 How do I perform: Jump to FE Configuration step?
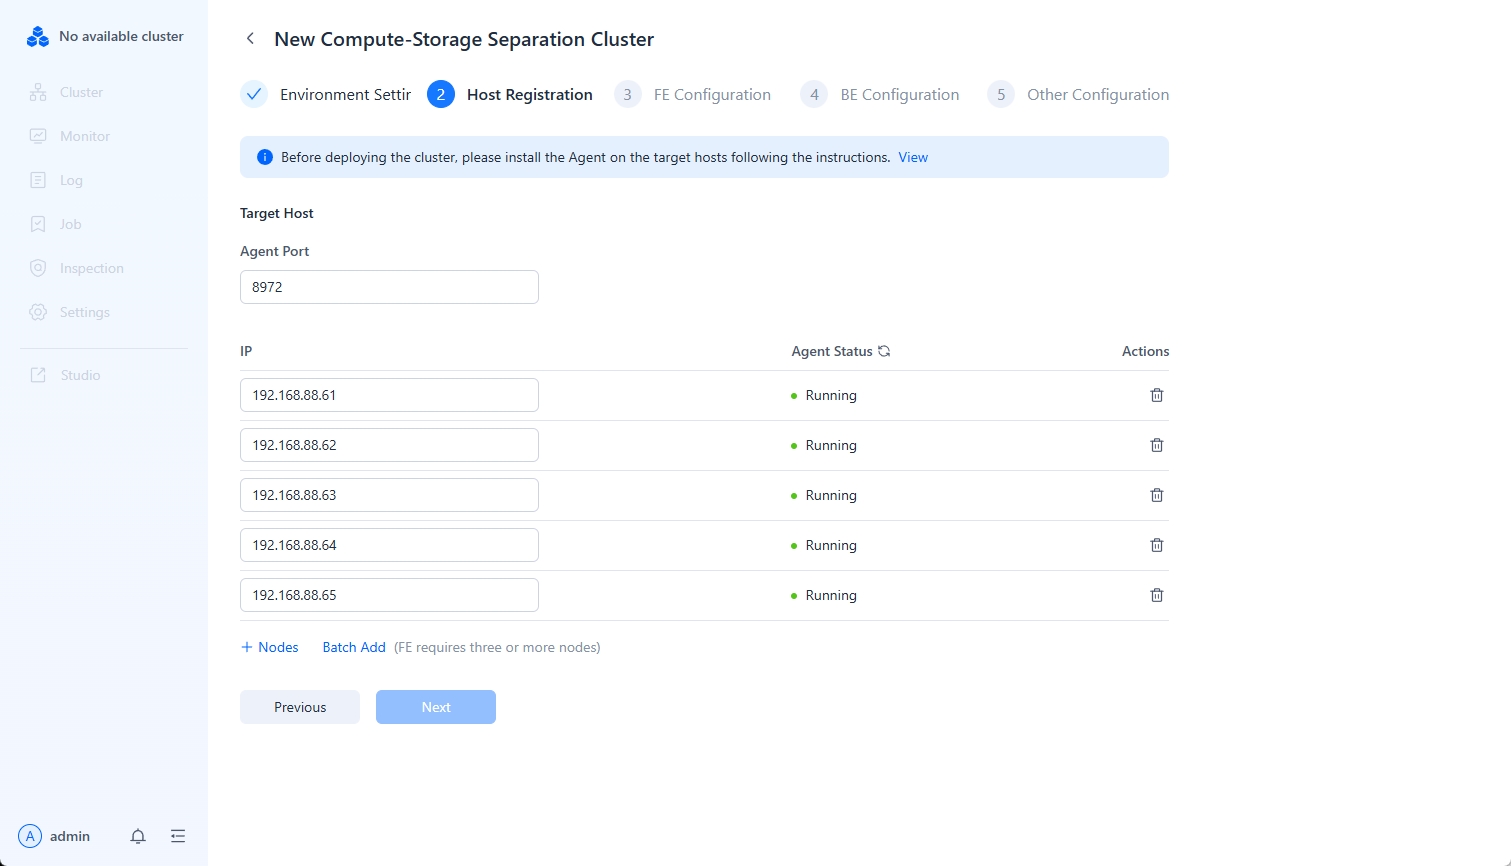(711, 95)
